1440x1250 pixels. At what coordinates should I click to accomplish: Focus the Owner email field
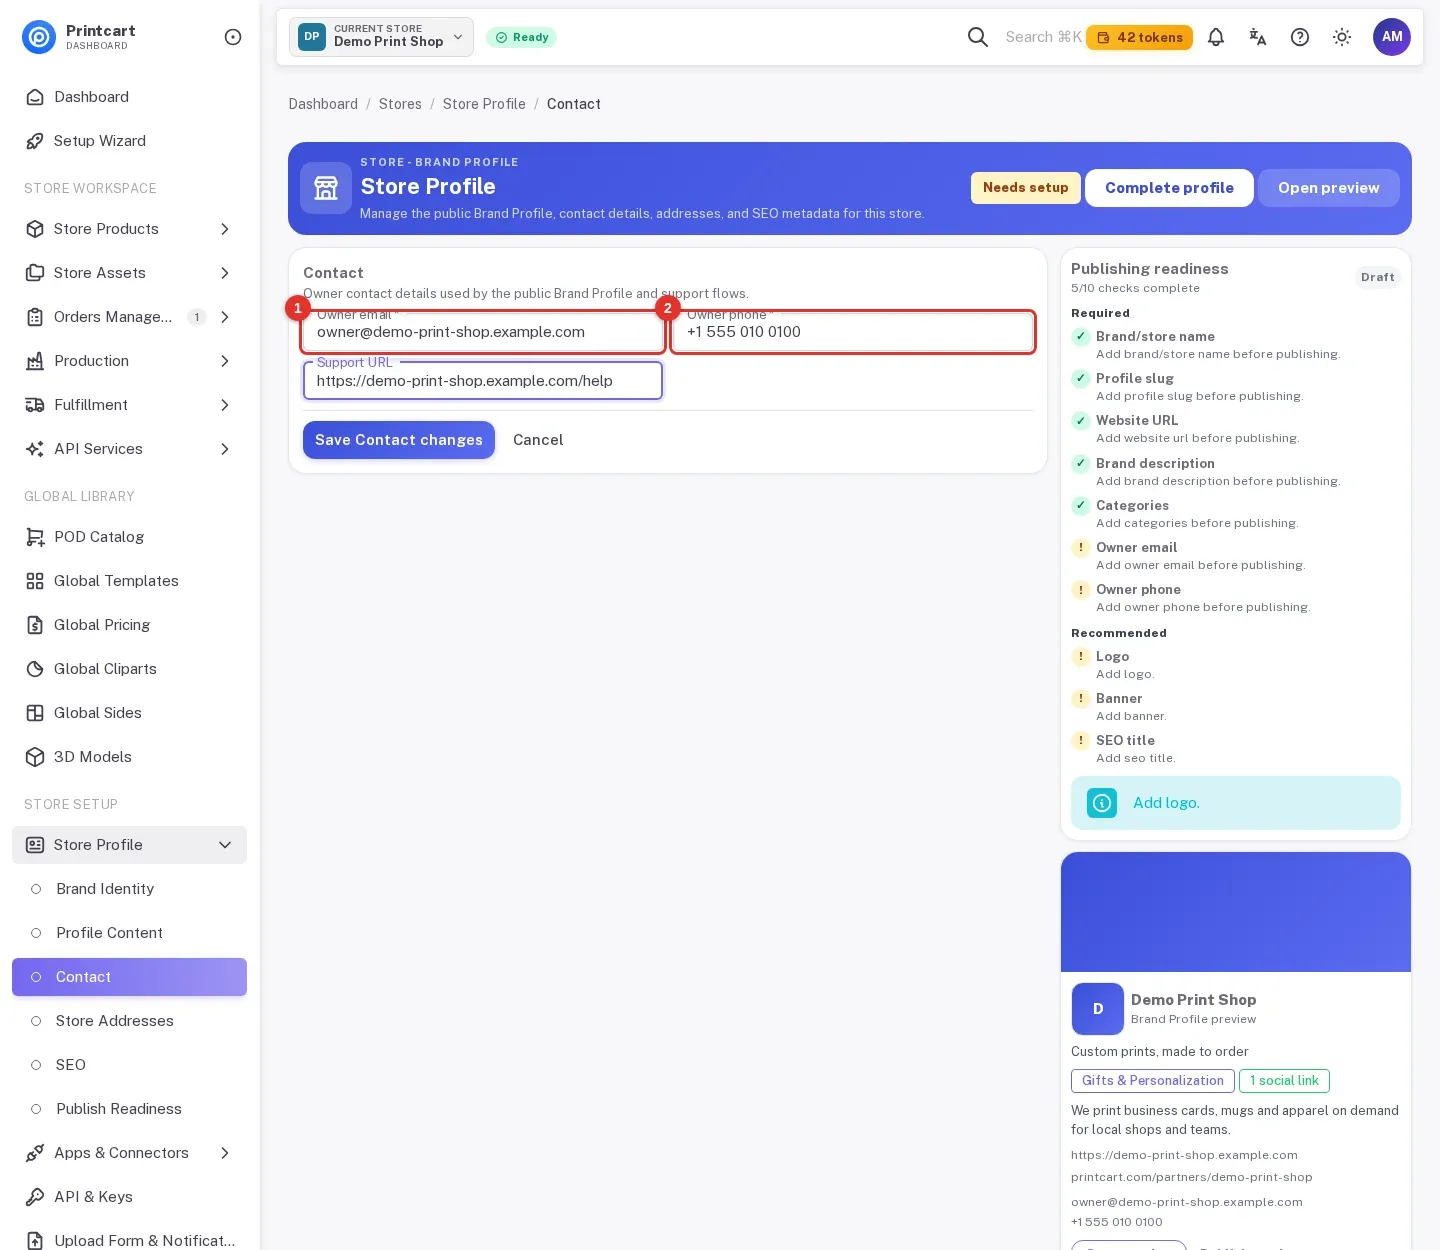(x=483, y=332)
